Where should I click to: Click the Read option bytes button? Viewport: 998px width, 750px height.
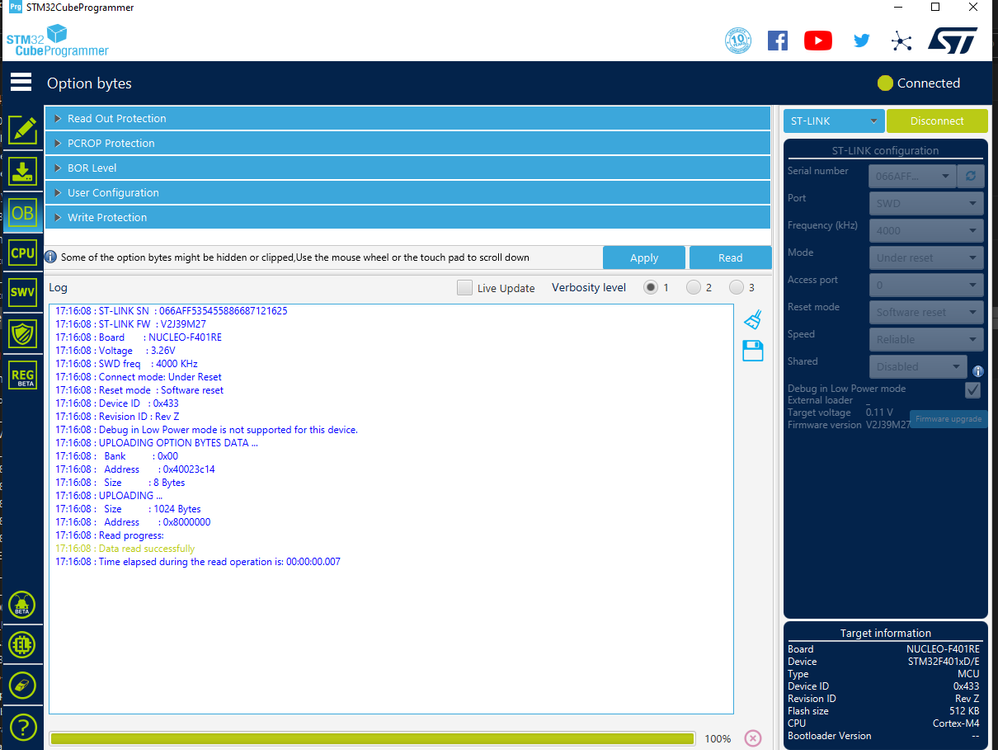pyautogui.click(x=730, y=258)
